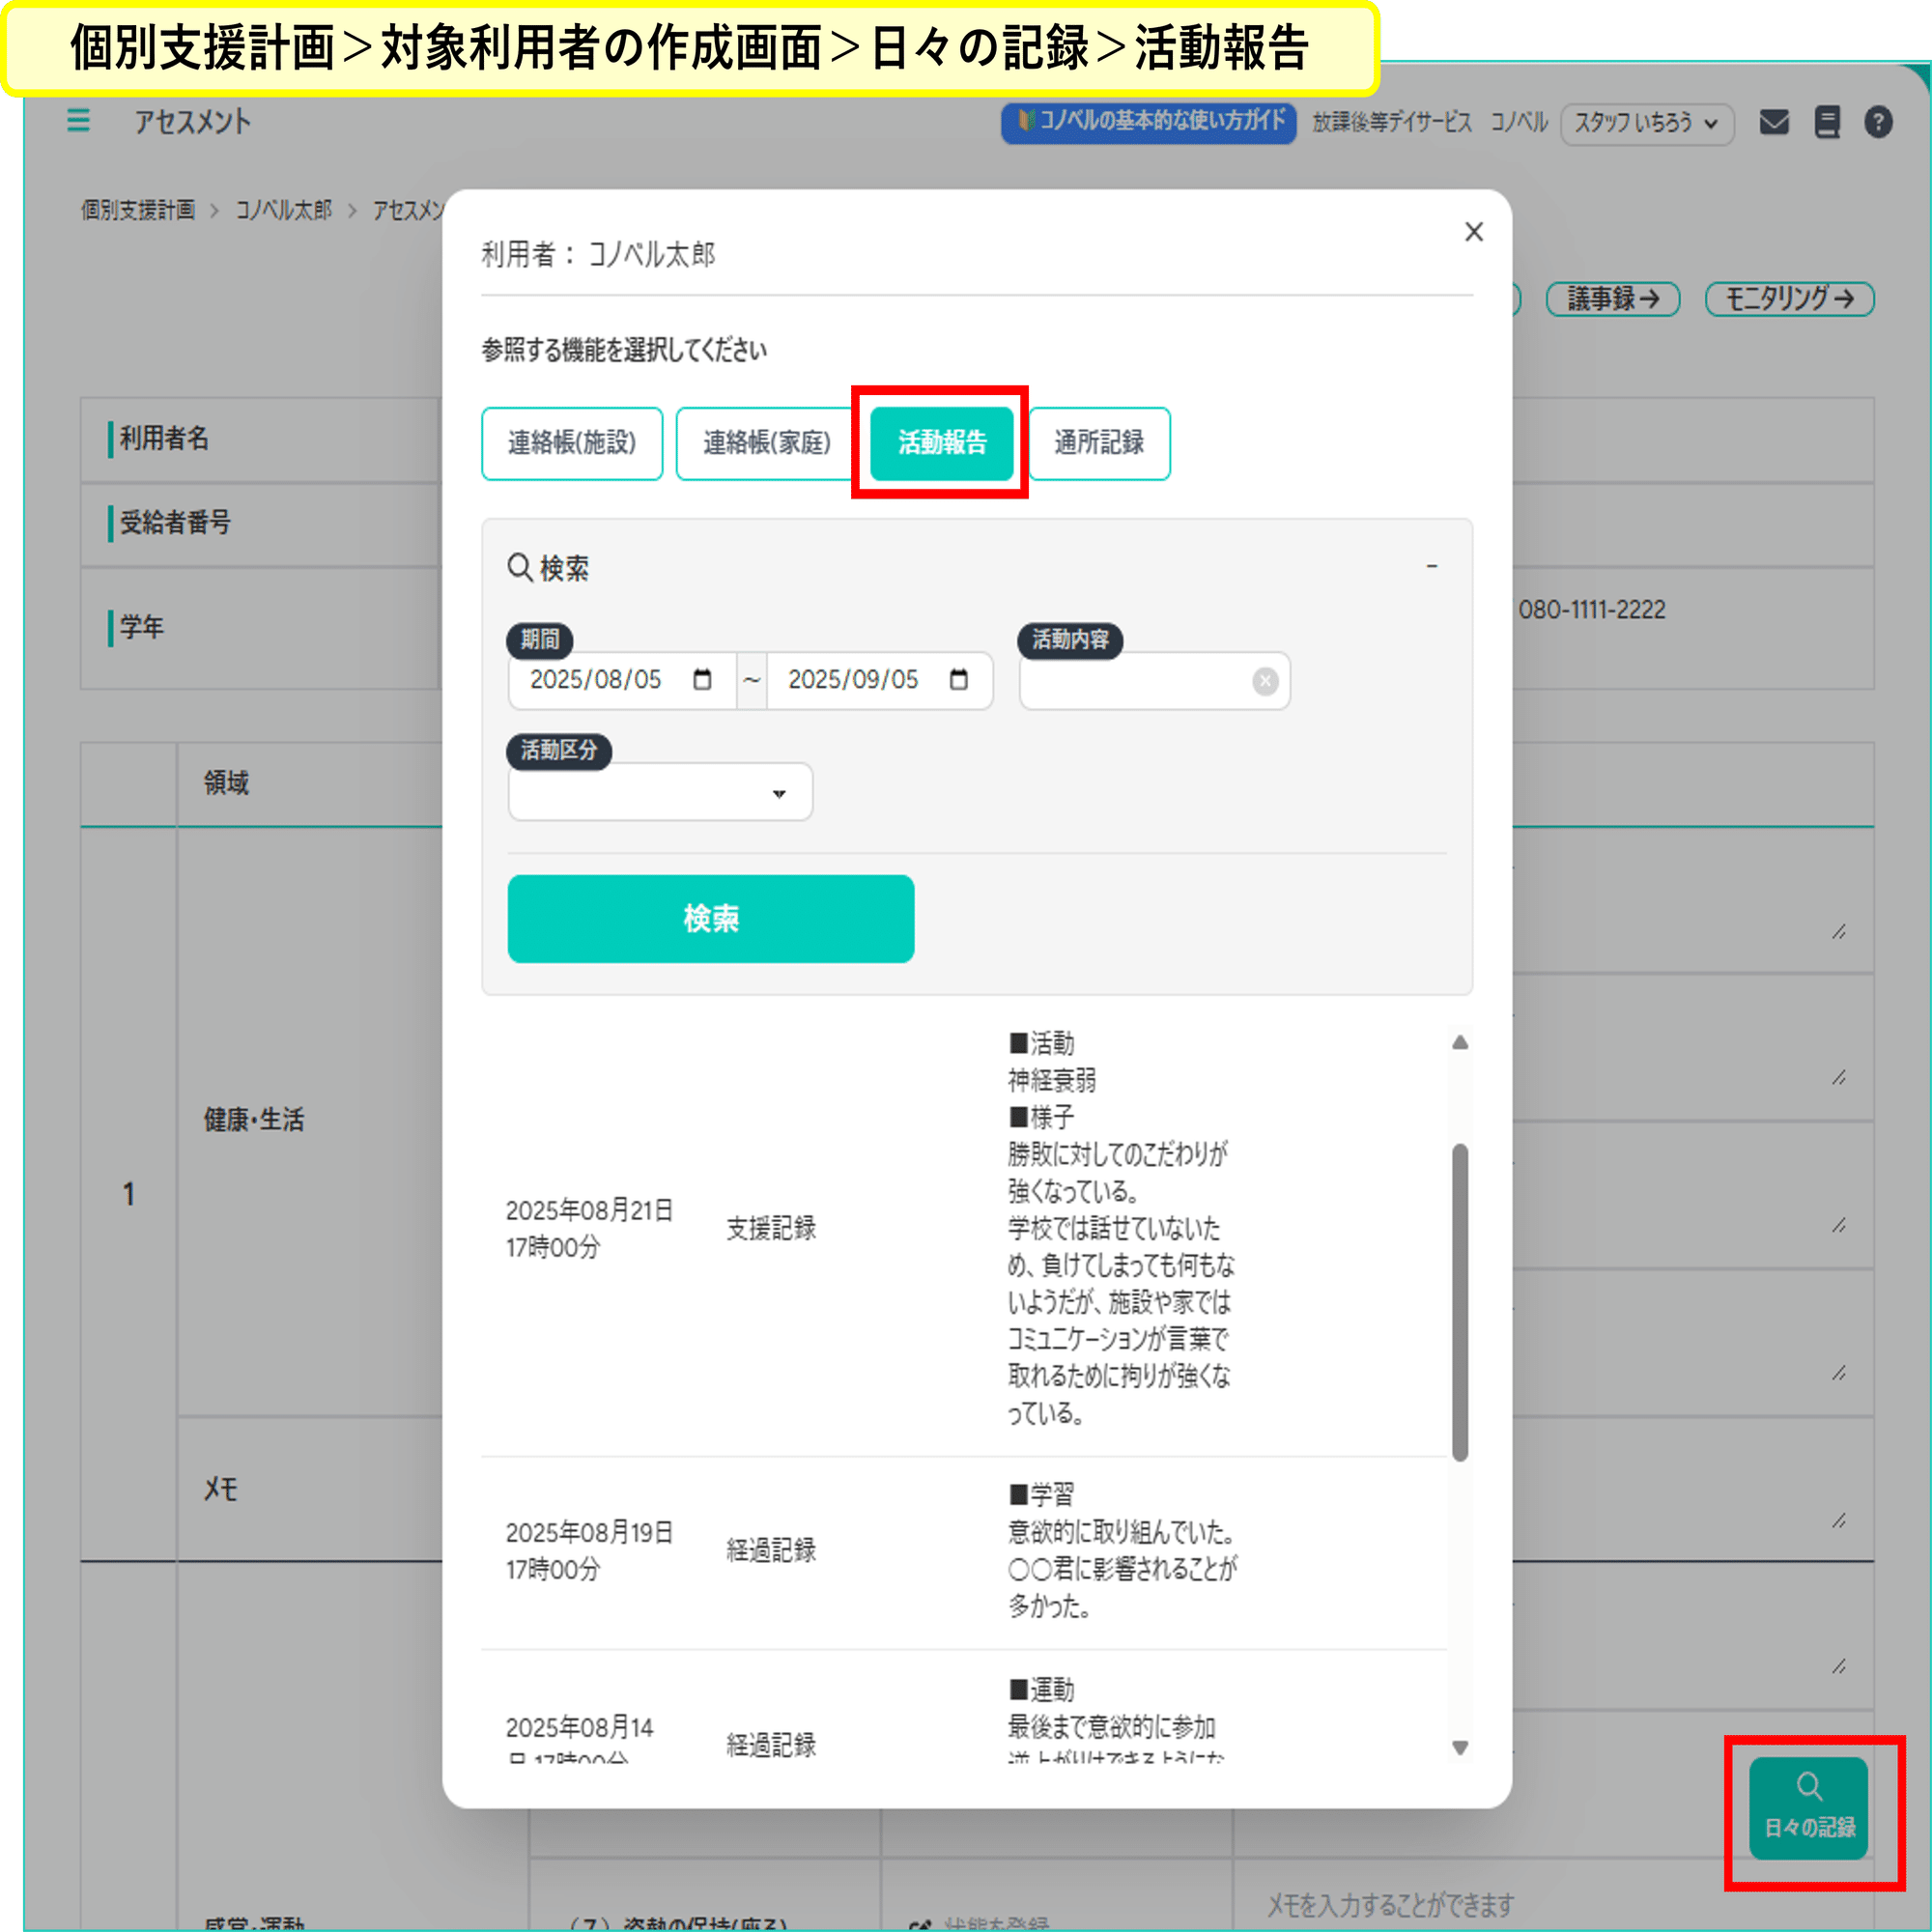1932x1932 pixels.
Task: Open the document/manual icon in the header
Action: 1827,121
